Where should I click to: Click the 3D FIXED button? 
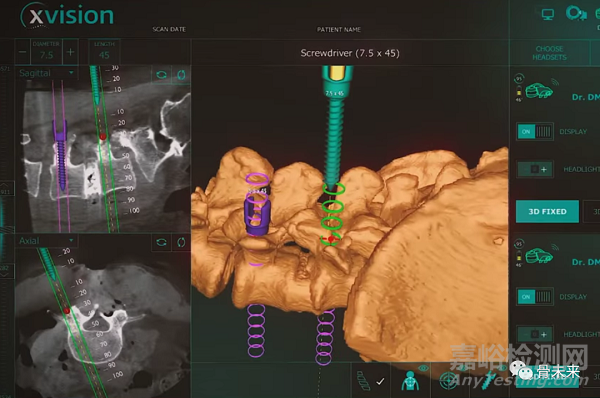click(547, 211)
